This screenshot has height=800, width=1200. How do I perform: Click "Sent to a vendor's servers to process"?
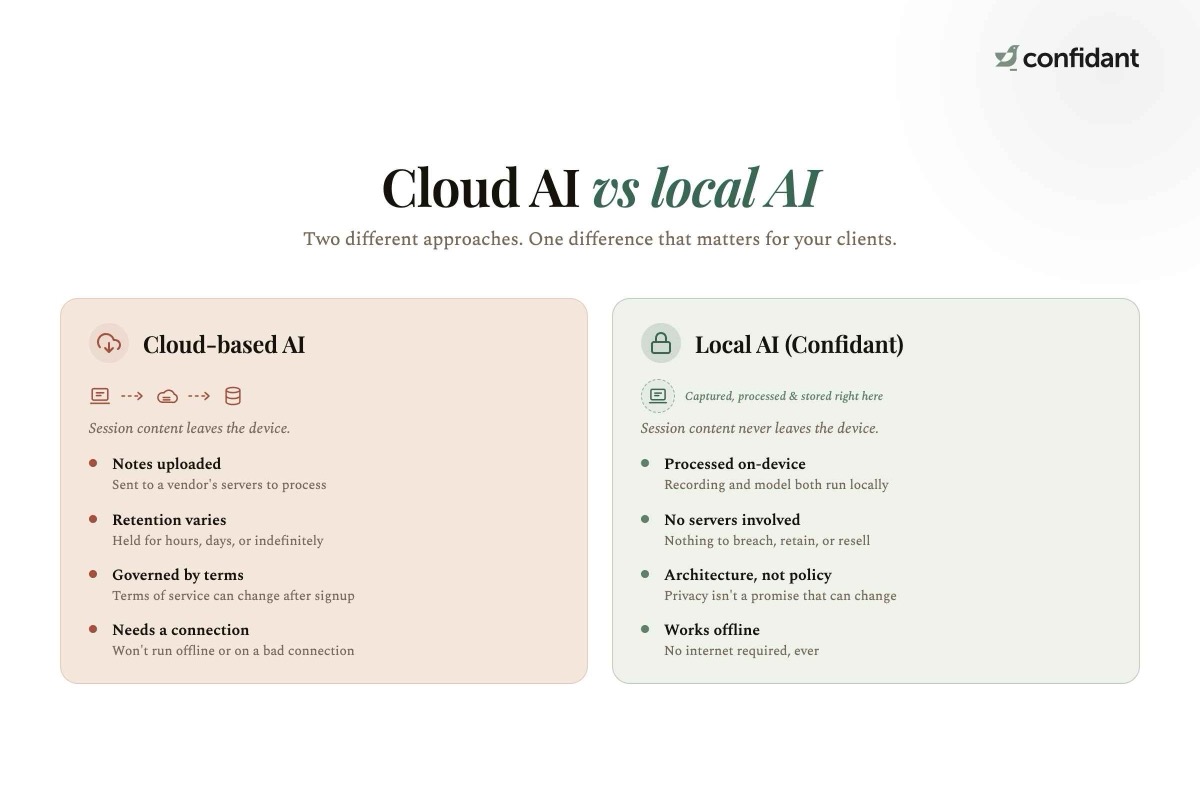[219, 485]
